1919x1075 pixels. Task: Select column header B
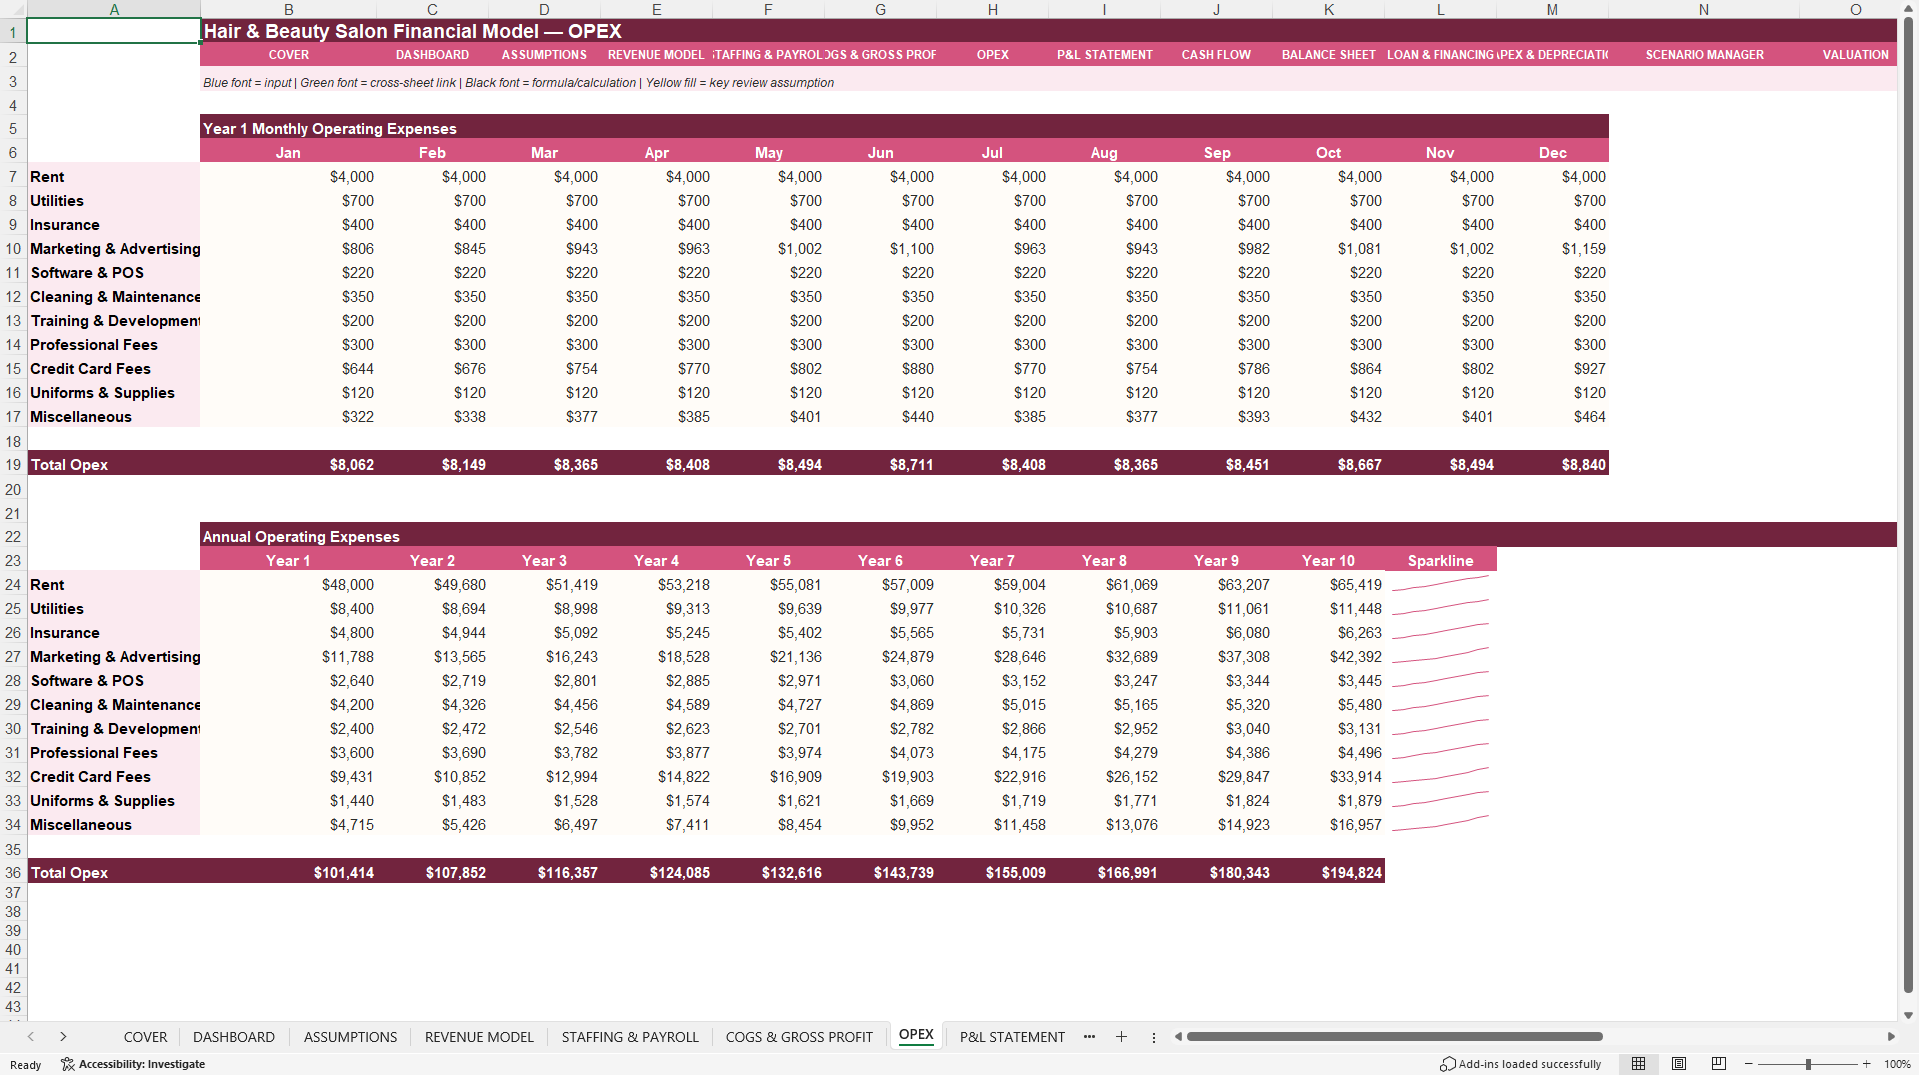(288, 9)
